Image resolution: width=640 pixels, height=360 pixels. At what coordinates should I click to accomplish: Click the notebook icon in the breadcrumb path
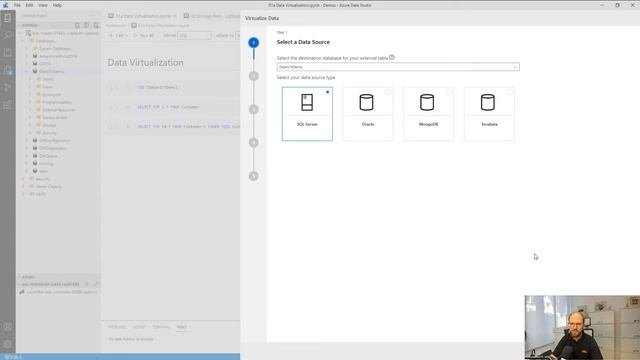tap(134, 25)
